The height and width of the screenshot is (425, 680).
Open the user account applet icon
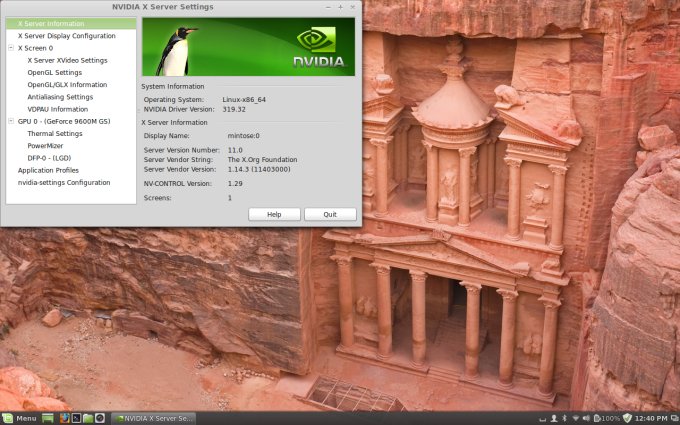(554, 418)
